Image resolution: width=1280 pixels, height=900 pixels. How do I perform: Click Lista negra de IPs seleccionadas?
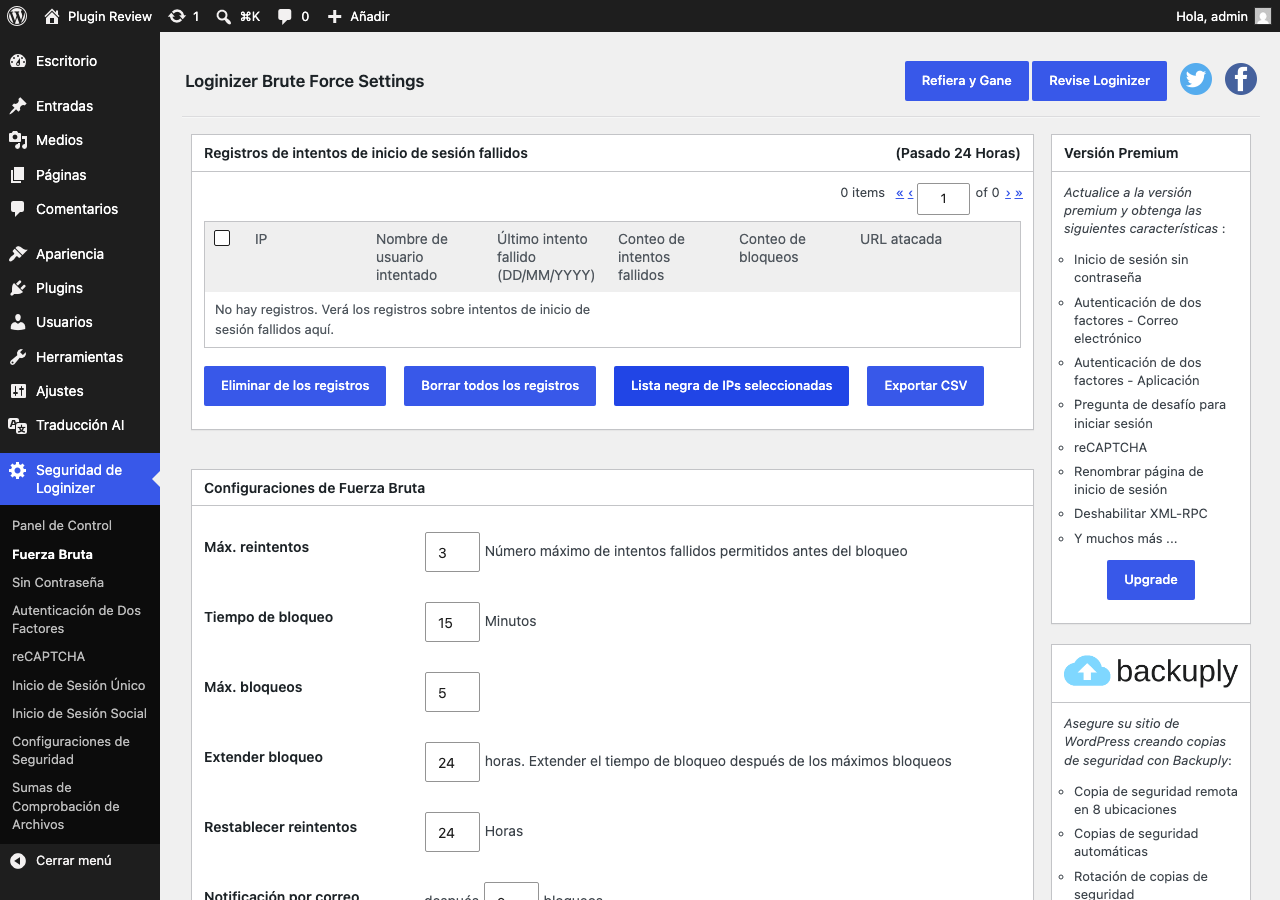tap(731, 386)
